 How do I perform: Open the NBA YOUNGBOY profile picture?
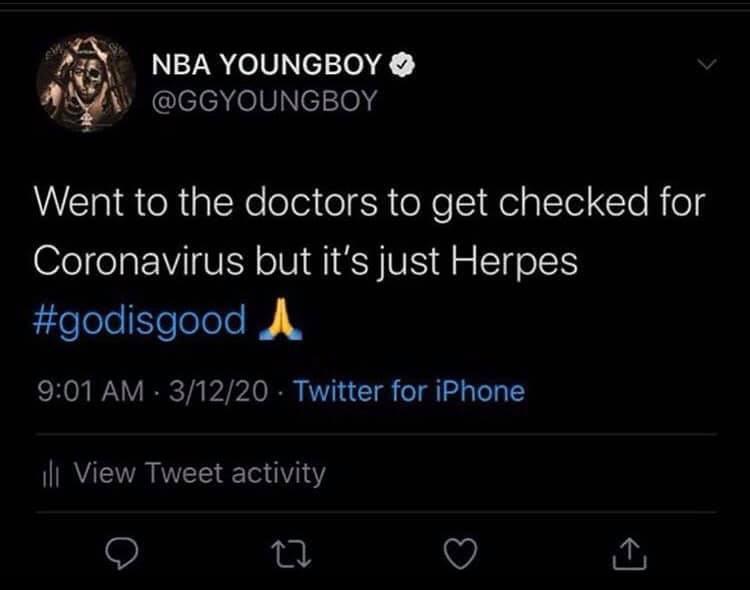(x=86, y=83)
